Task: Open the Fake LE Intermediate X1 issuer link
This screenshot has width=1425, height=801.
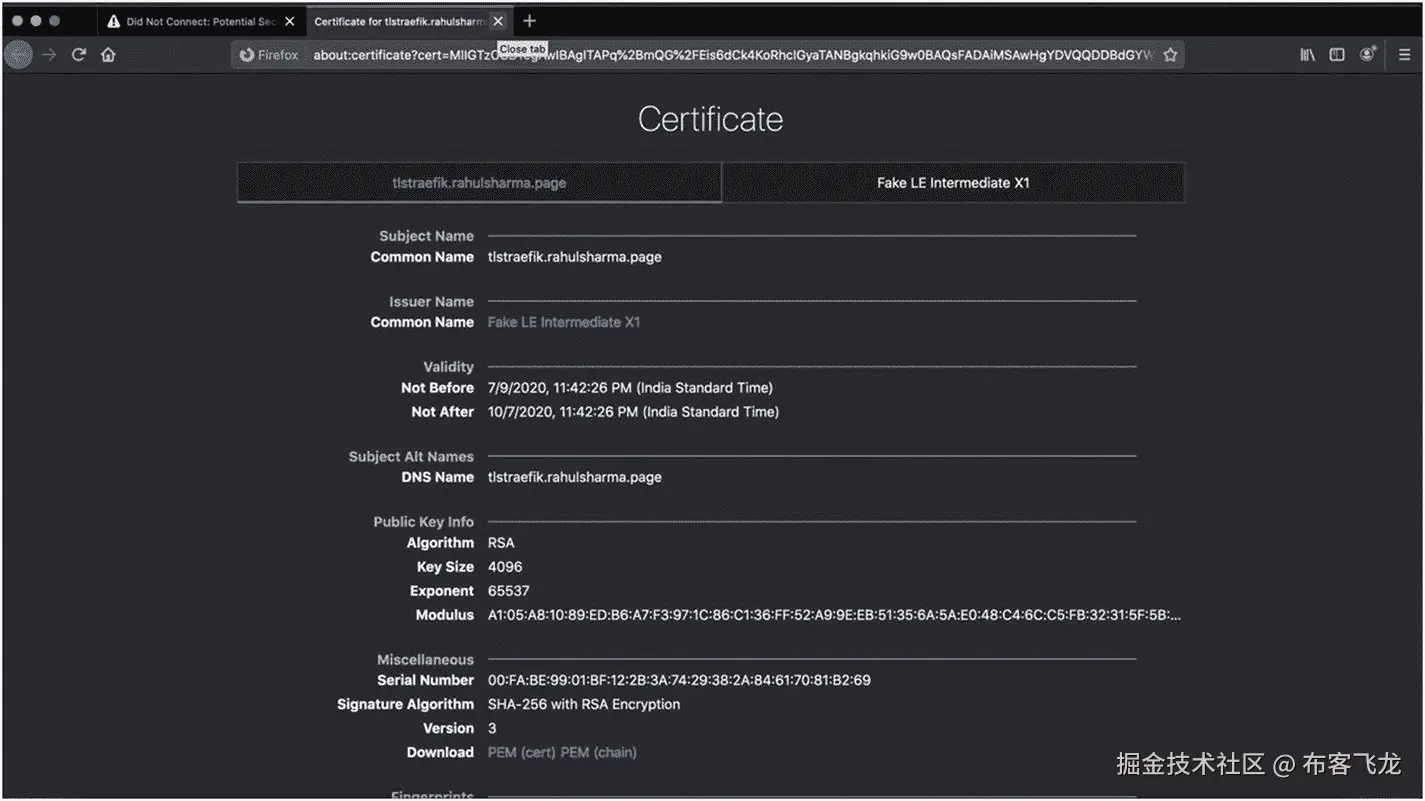Action: pos(564,322)
